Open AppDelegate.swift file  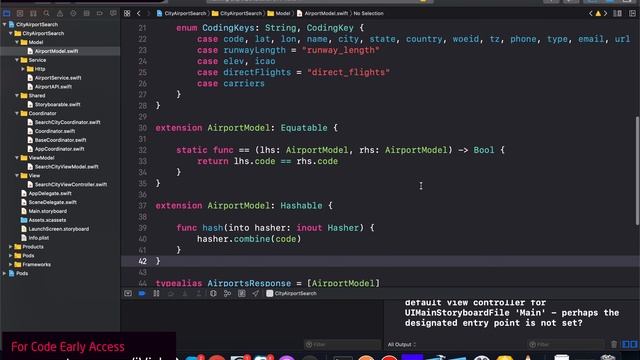pyautogui.click(x=50, y=193)
